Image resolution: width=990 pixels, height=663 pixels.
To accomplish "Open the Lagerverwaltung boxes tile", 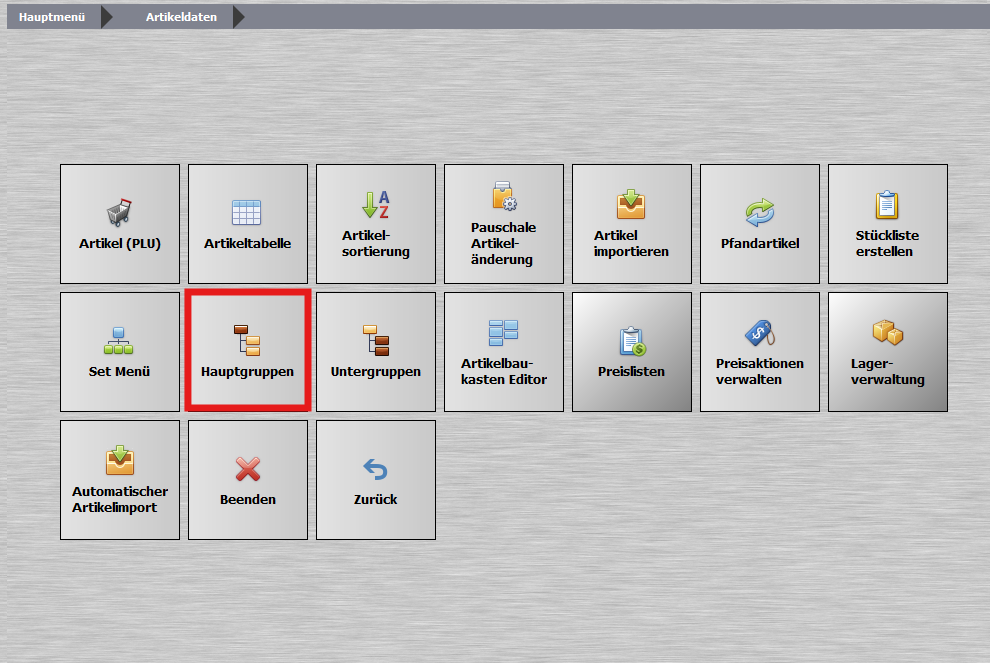I will 888,352.
